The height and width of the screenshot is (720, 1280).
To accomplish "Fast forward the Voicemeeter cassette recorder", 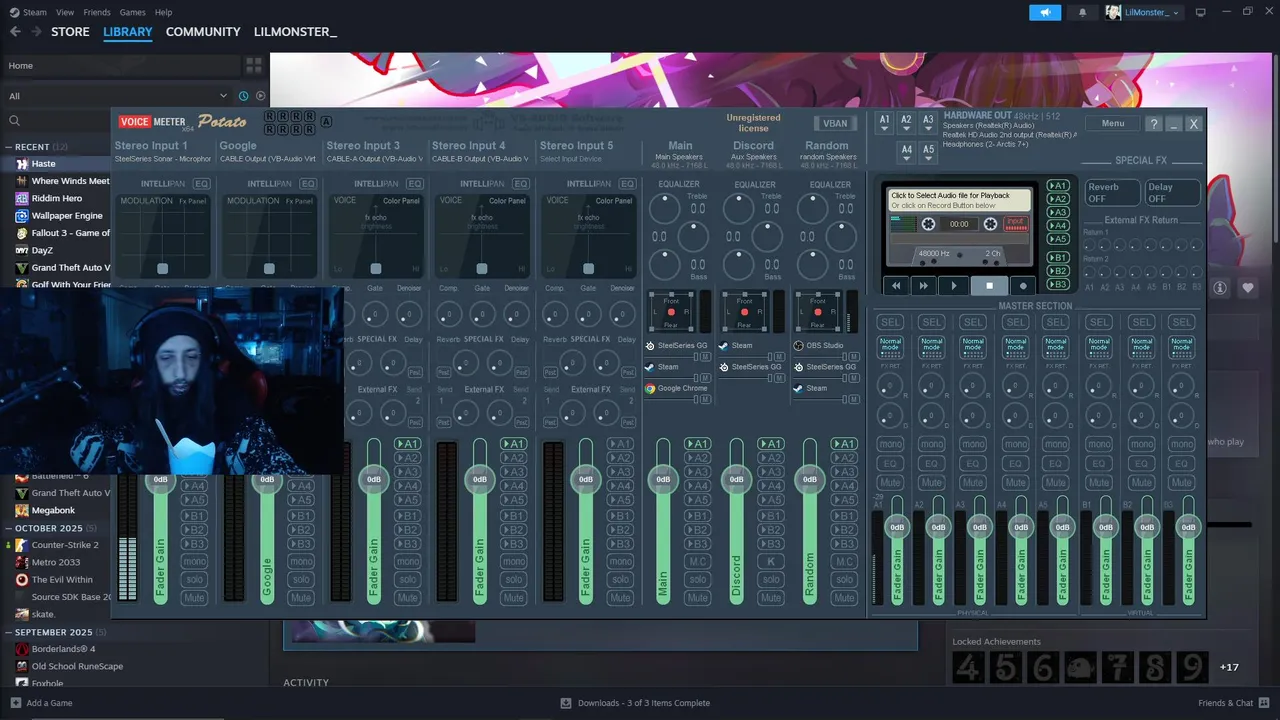I will (924, 286).
